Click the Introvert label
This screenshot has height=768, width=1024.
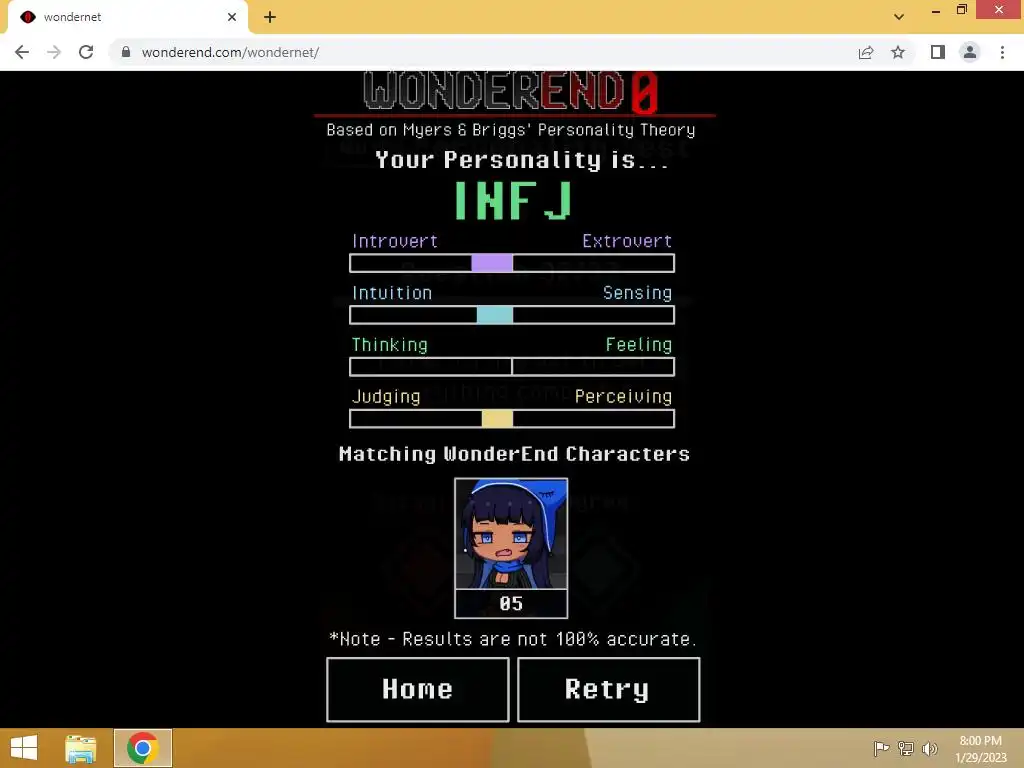(x=394, y=241)
